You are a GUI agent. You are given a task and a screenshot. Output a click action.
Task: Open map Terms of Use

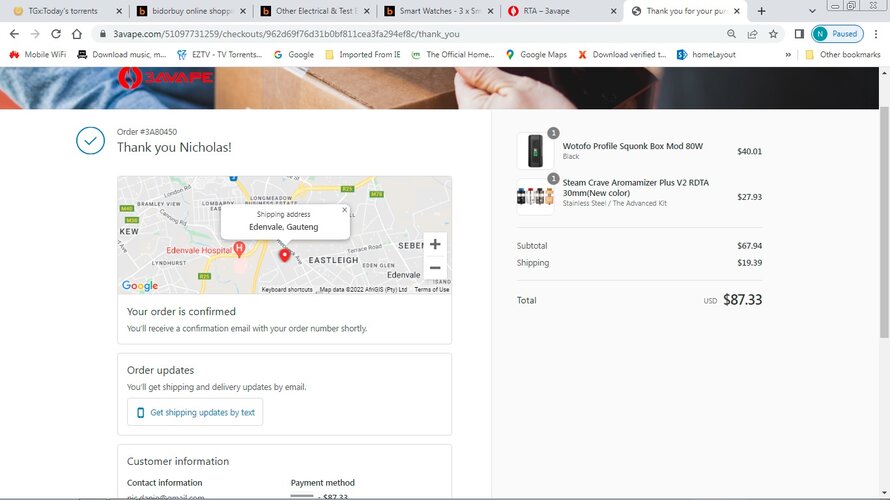tap(431, 289)
